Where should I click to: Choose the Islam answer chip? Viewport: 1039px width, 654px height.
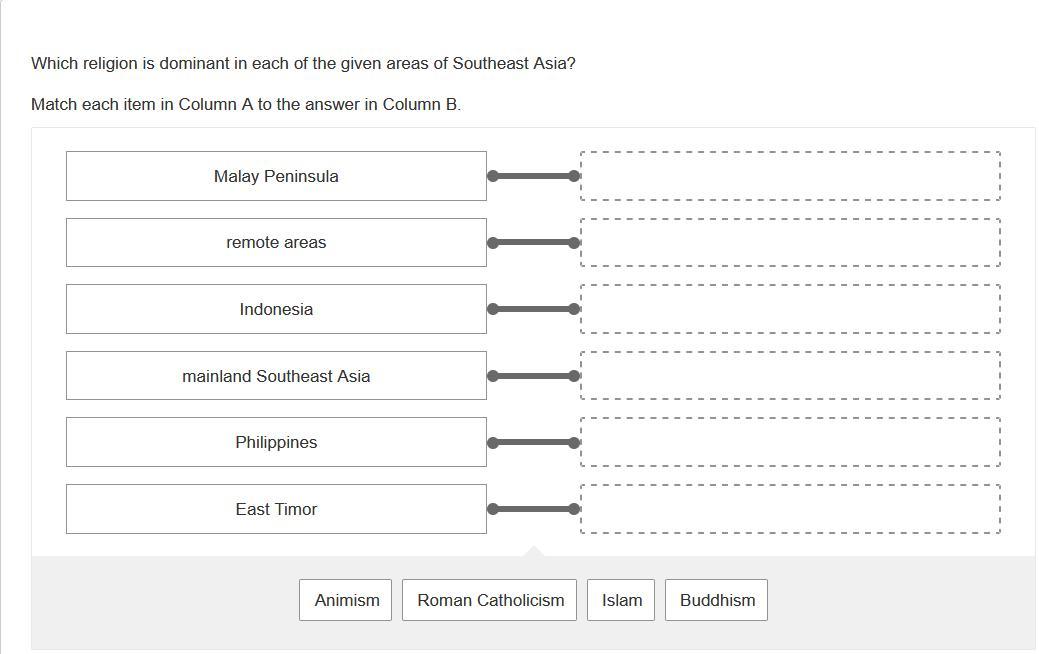pos(621,600)
